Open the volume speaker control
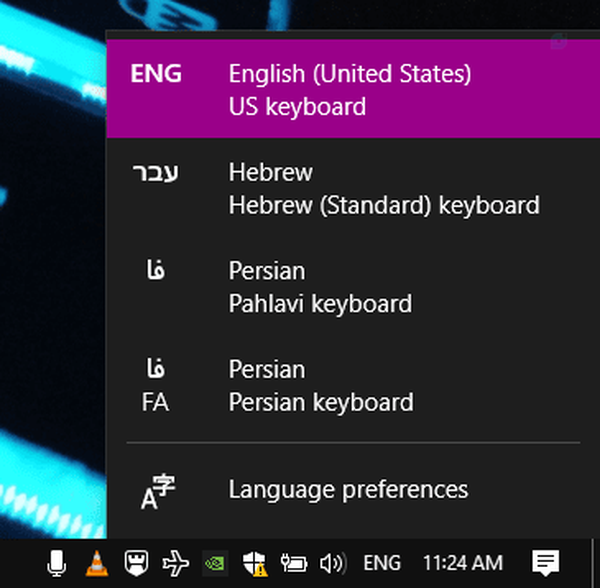The image size is (600, 588). coord(333,563)
